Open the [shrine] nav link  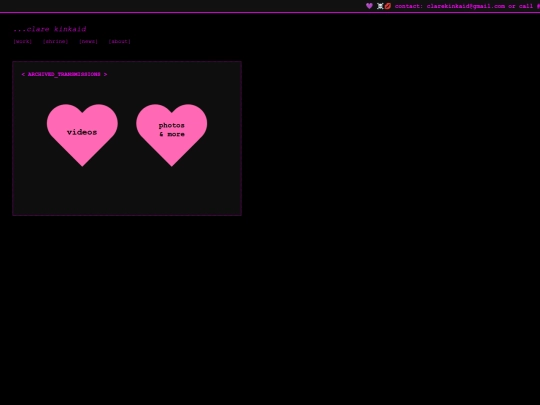(55, 41)
